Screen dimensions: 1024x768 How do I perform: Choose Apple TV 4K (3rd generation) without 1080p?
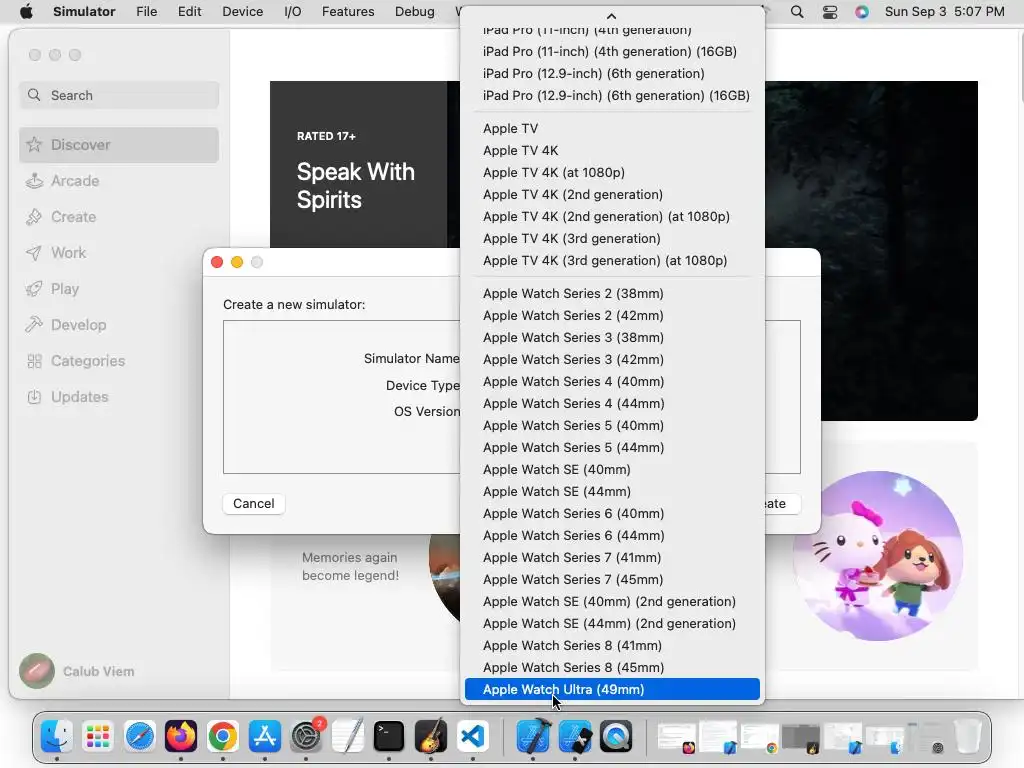click(x=612, y=238)
